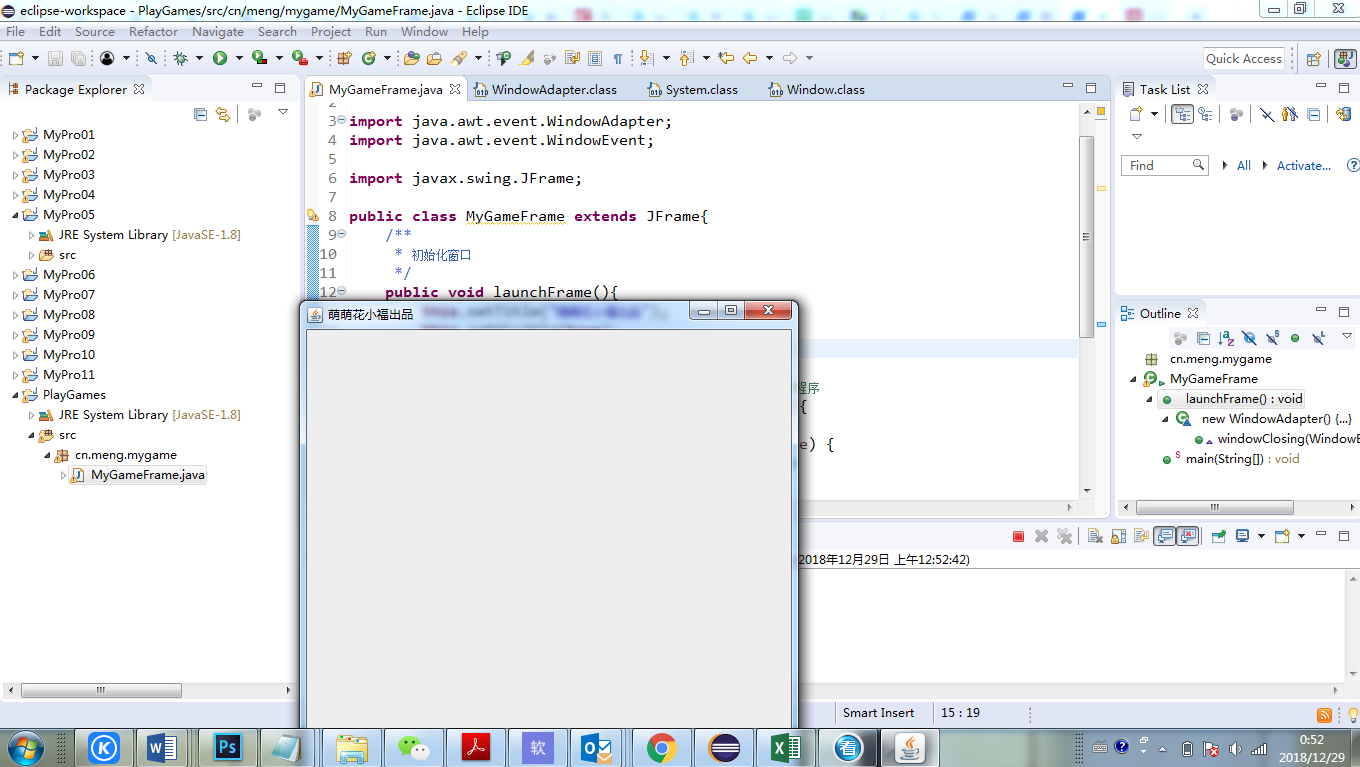Click the Save toolbar icon

(x=55, y=58)
